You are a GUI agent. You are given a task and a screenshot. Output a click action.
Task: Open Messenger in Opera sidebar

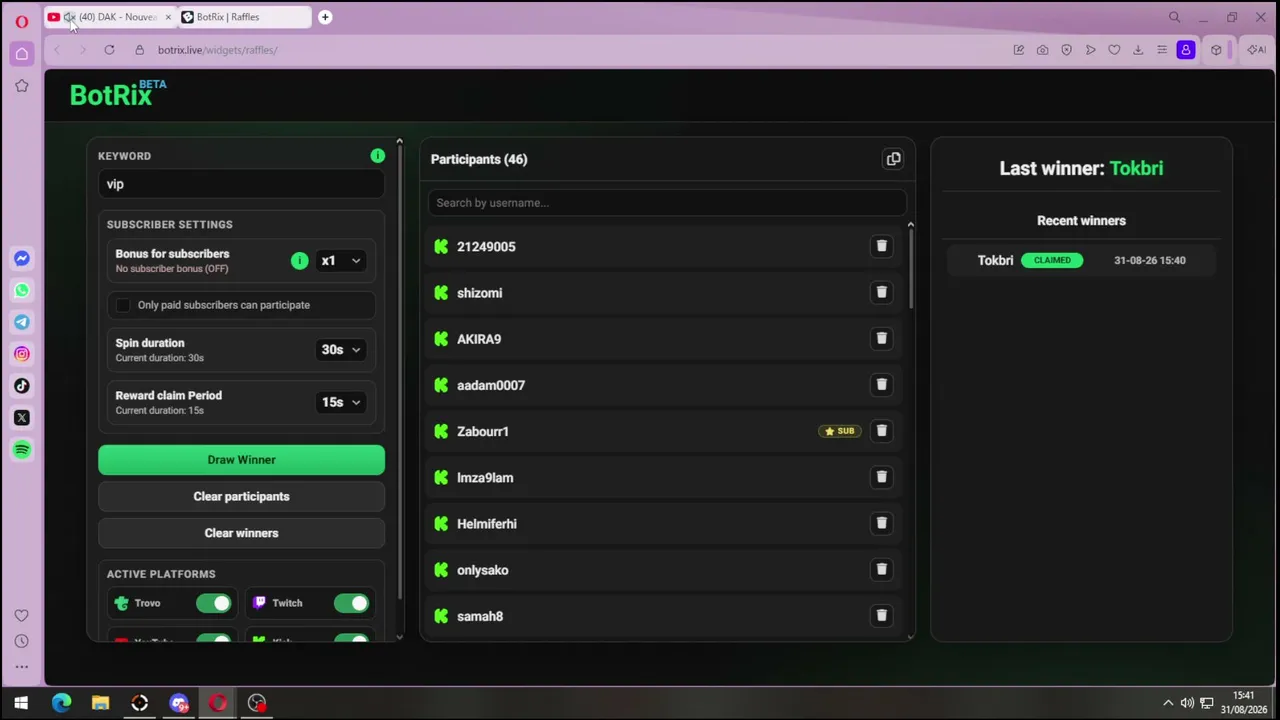(x=22, y=258)
